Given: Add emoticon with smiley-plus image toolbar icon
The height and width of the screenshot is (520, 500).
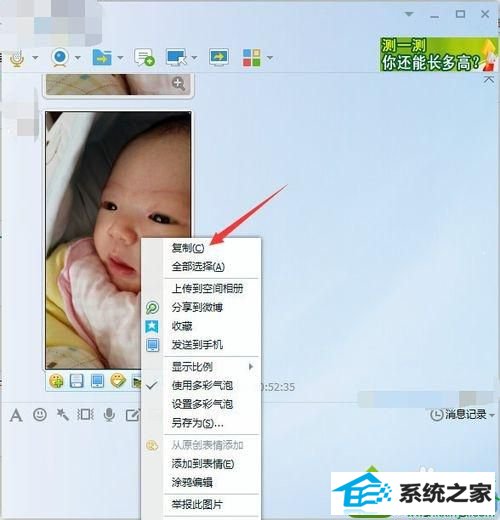Looking at the screenshot, I should pyautogui.click(x=56, y=381).
